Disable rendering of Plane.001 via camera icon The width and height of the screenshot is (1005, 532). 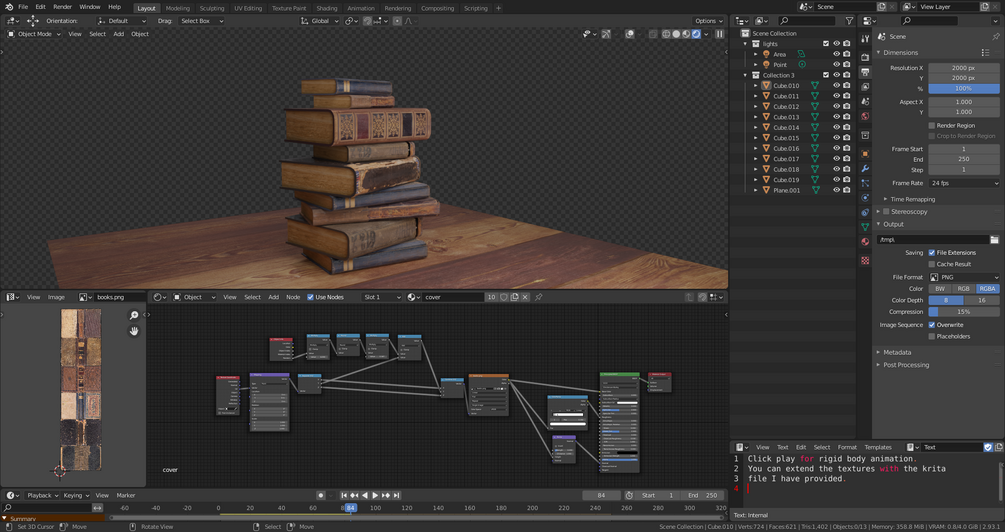[847, 190]
